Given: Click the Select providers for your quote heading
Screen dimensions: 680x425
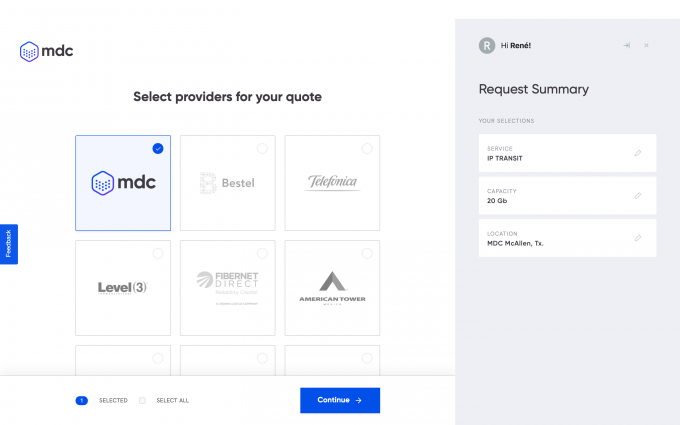Looking at the screenshot, I should click(x=228, y=96).
